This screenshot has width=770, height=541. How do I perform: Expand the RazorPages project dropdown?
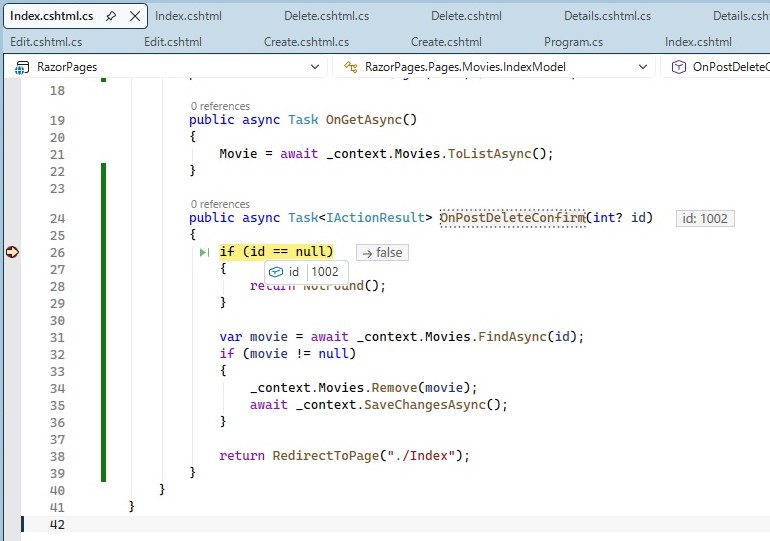click(x=315, y=67)
